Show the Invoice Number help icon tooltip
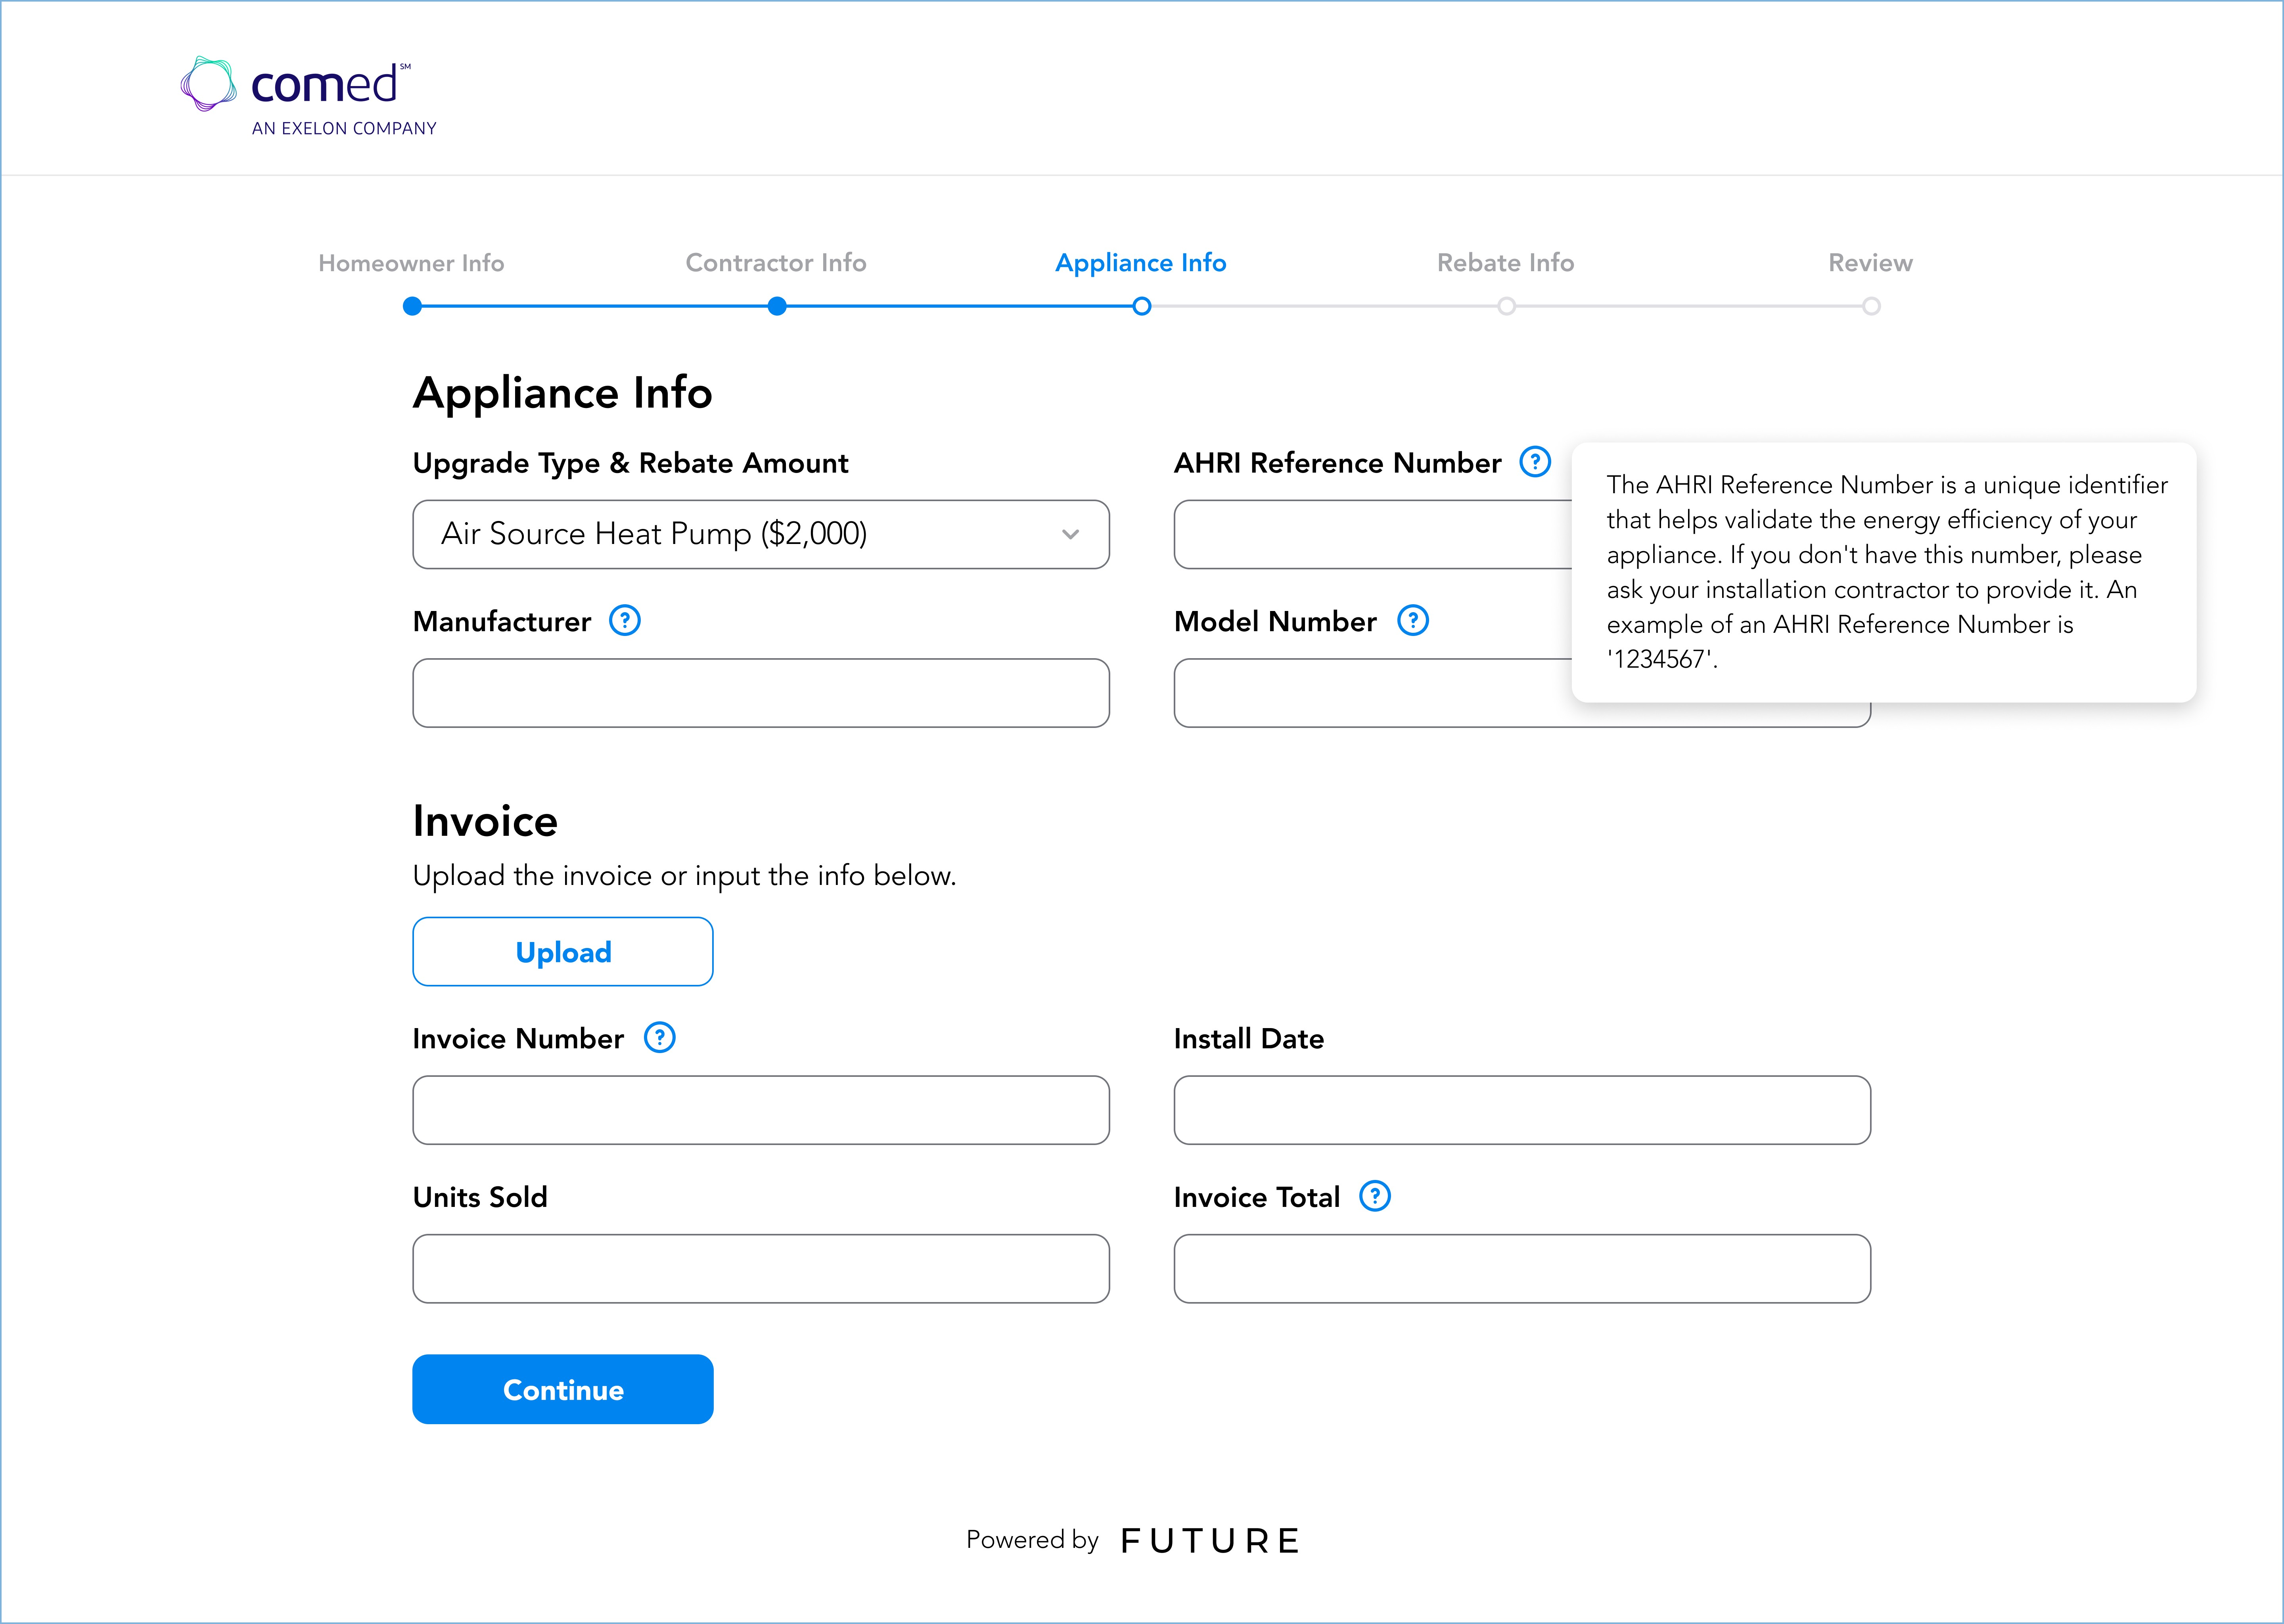This screenshot has width=2284, height=1624. 659,1038
